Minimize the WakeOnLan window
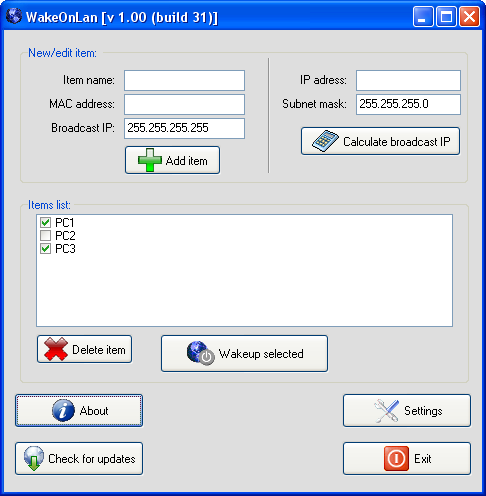This screenshot has height=496, width=486. coord(423,16)
